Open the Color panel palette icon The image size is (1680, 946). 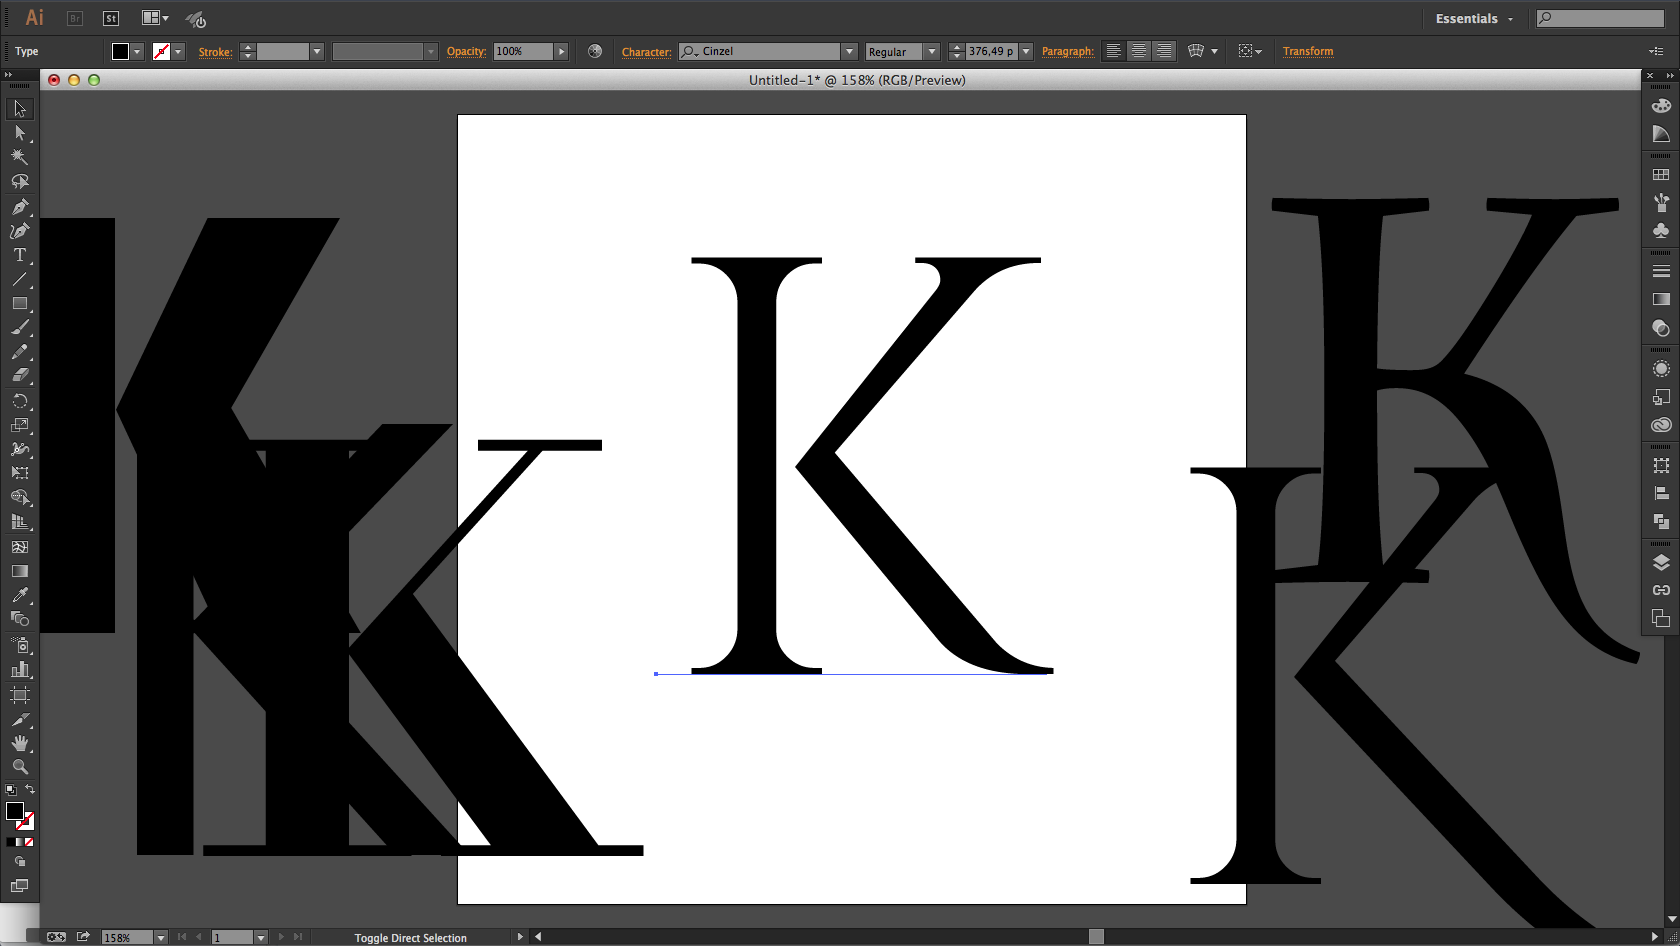pyautogui.click(x=1661, y=106)
